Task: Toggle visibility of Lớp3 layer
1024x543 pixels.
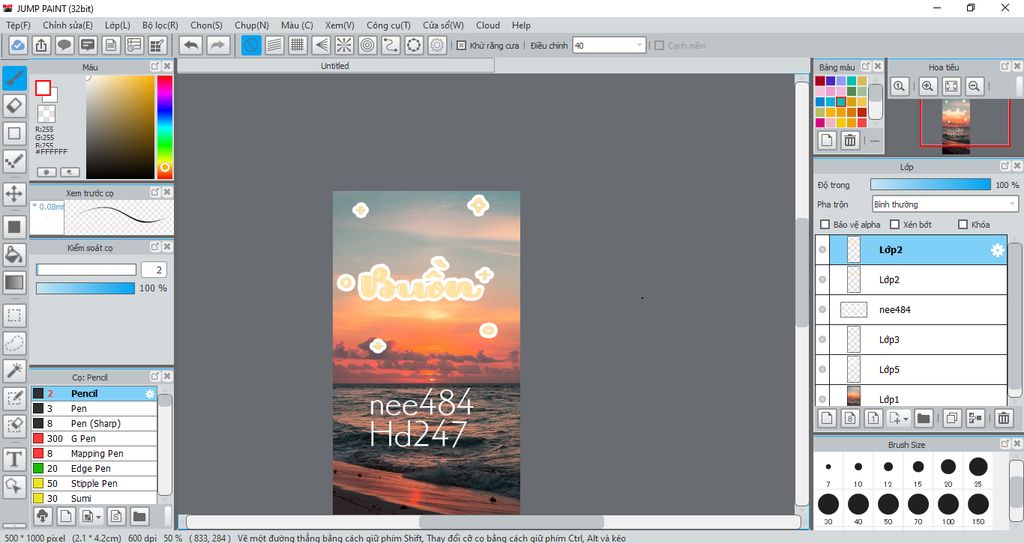Action: [822, 340]
